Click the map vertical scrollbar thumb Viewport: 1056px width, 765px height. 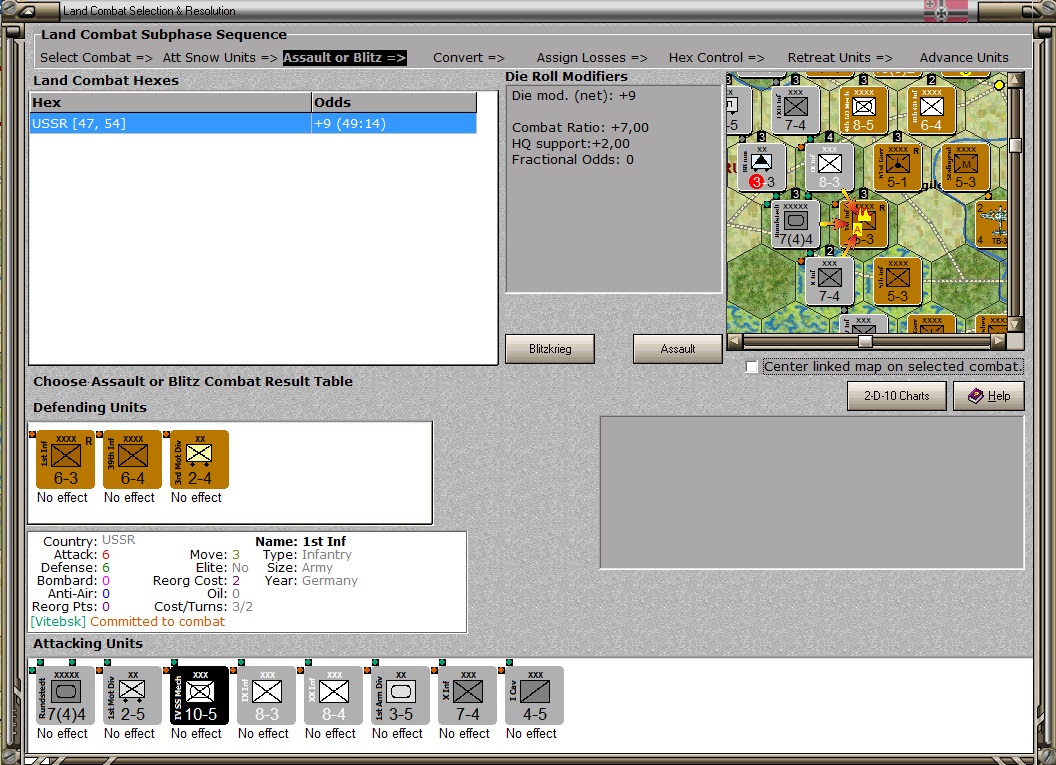[x=1015, y=145]
